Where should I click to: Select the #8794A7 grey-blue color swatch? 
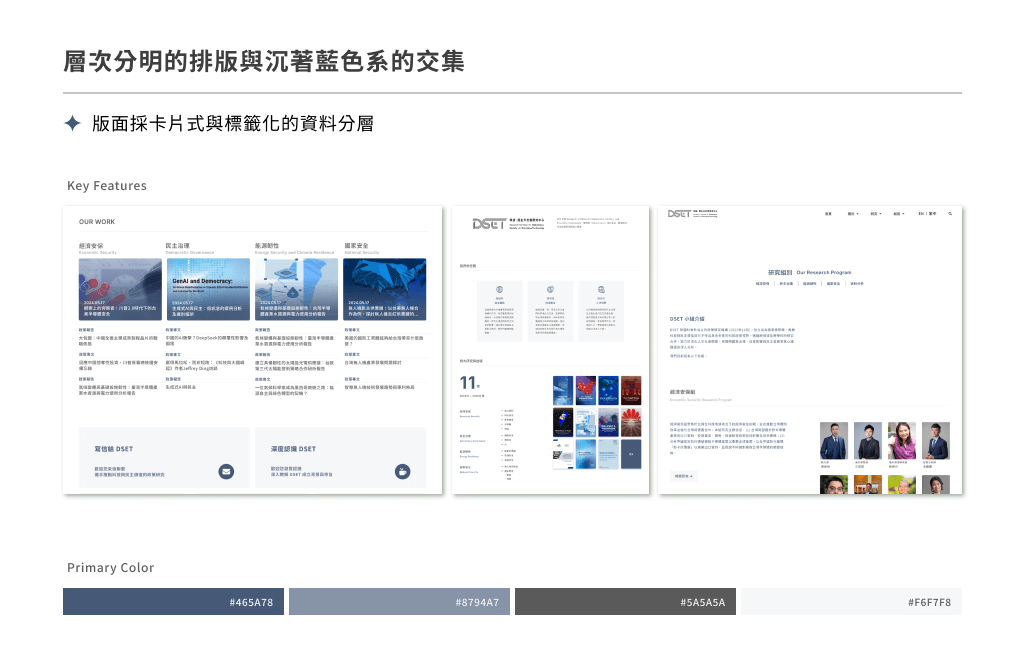(x=400, y=602)
